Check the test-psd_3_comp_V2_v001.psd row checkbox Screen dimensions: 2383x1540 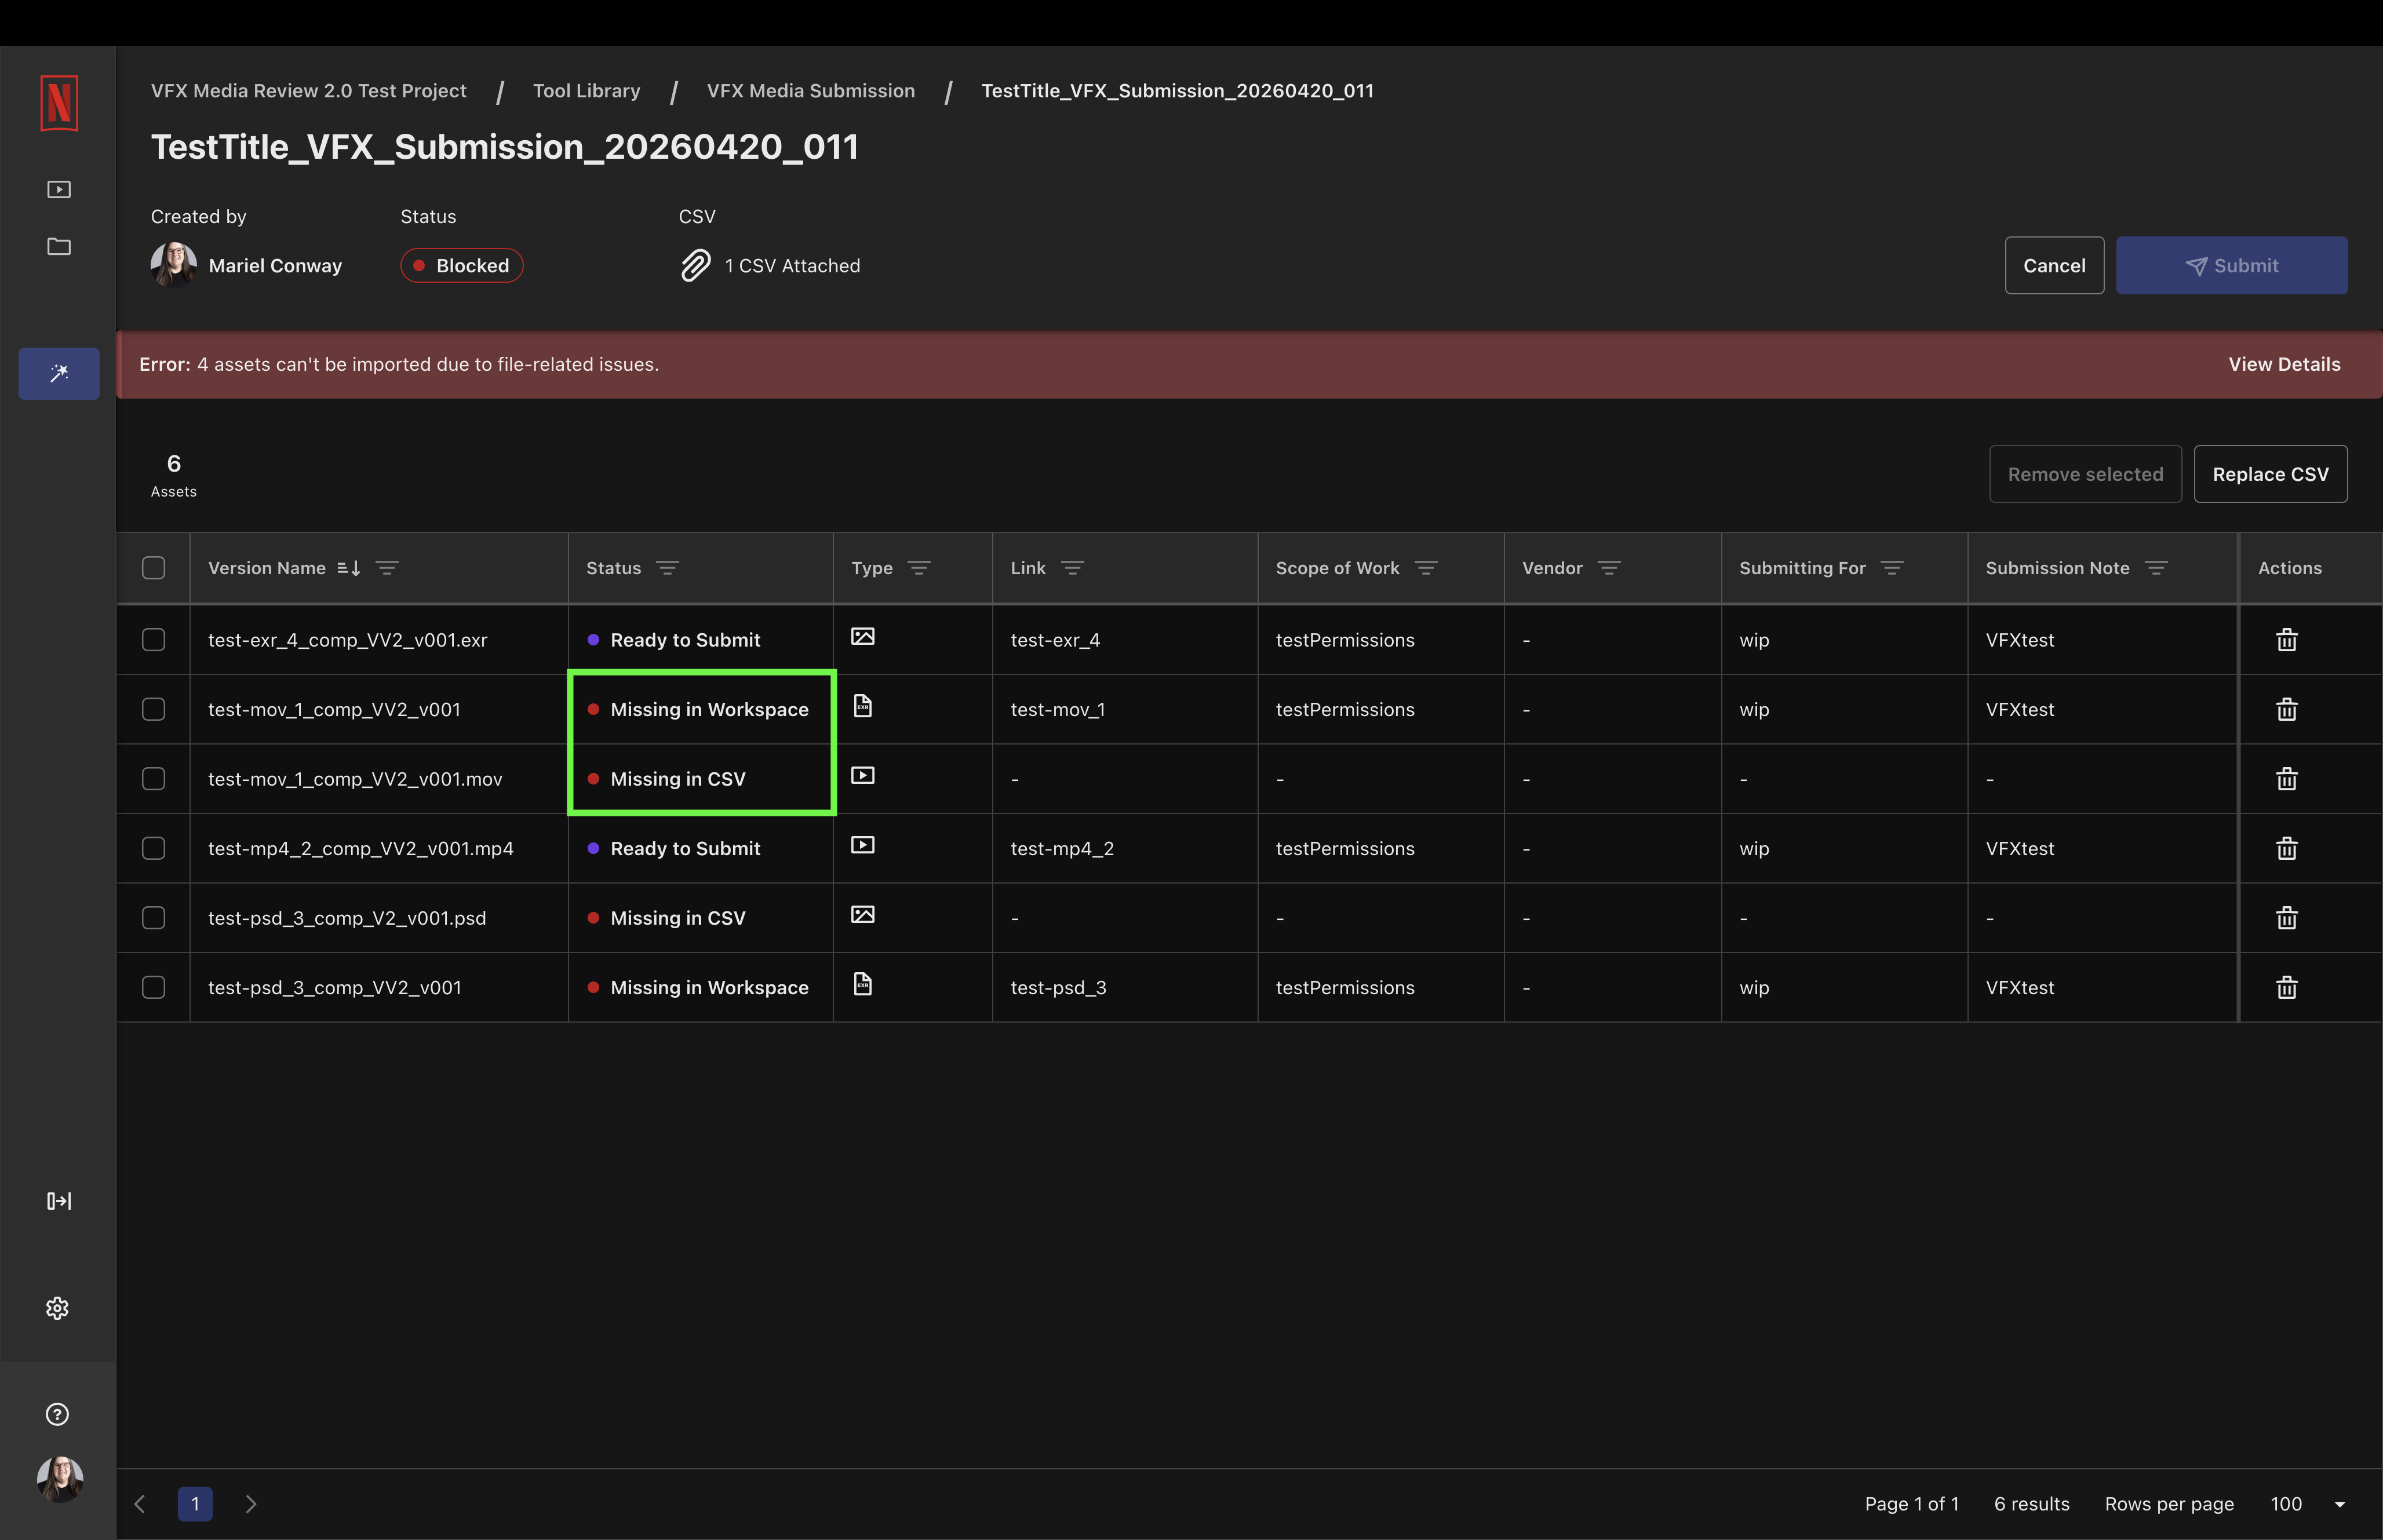coord(153,918)
